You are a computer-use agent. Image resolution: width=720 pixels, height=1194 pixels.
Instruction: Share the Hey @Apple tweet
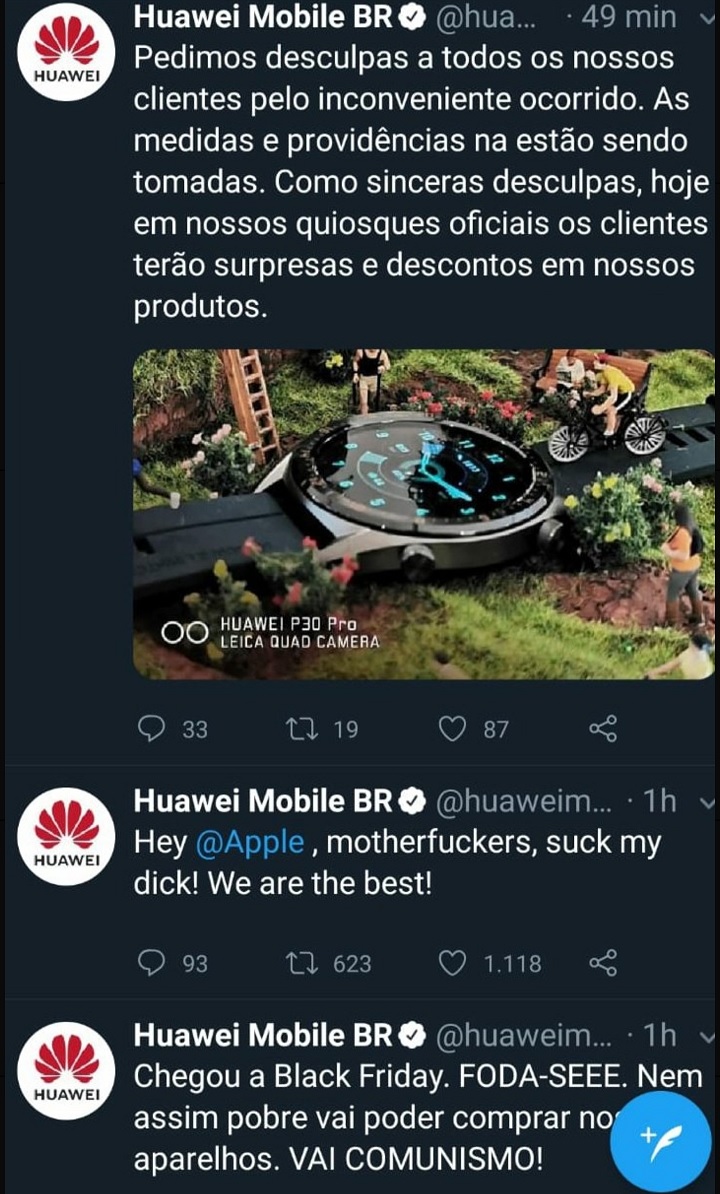point(603,963)
